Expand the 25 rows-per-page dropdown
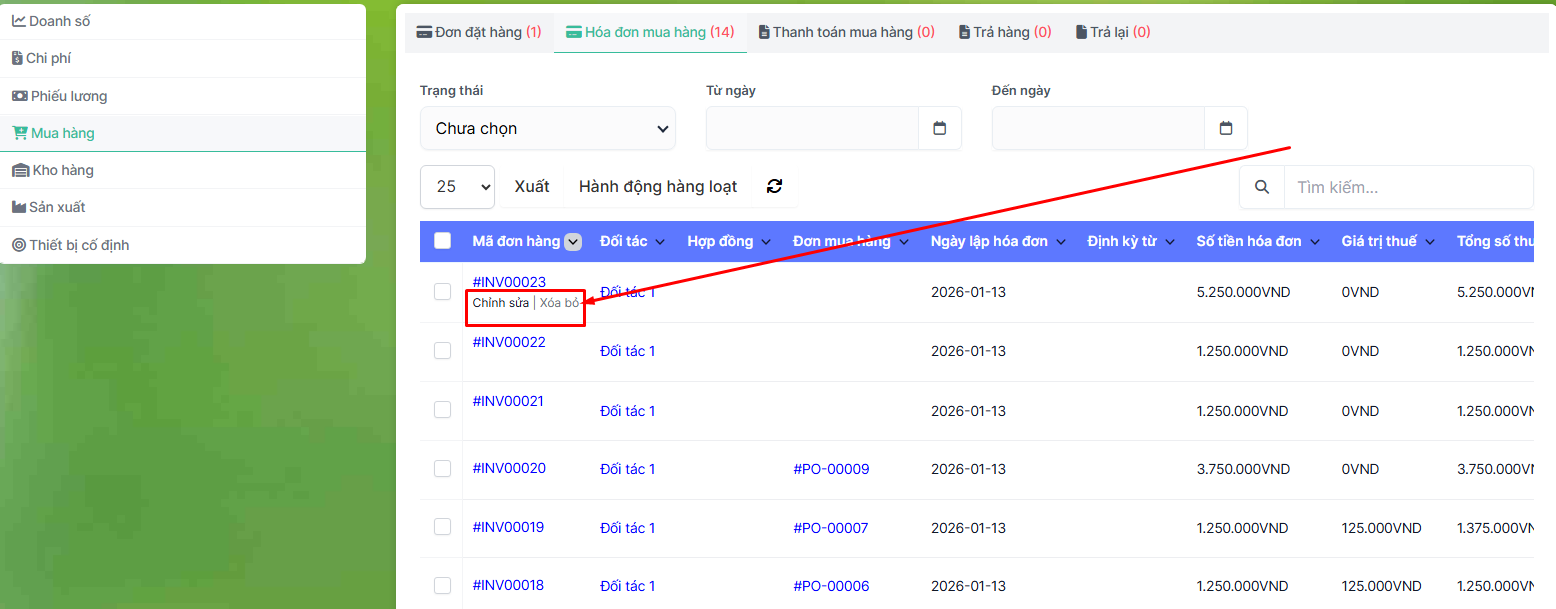The width and height of the screenshot is (1556, 609). pyautogui.click(x=458, y=186)
